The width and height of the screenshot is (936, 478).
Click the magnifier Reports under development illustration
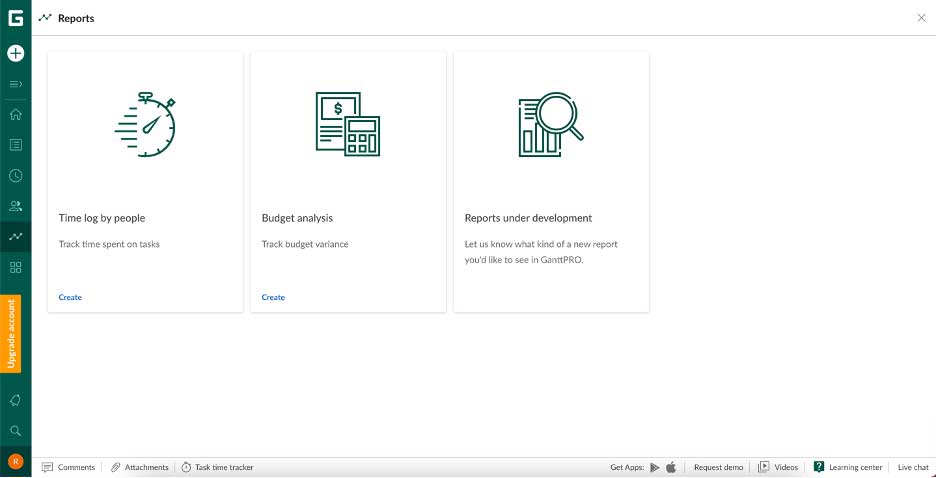(550, 124)
